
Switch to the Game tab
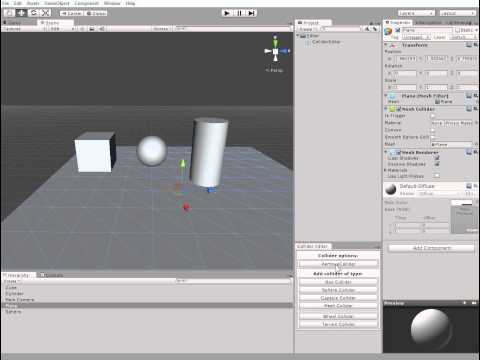coord(15,23)
